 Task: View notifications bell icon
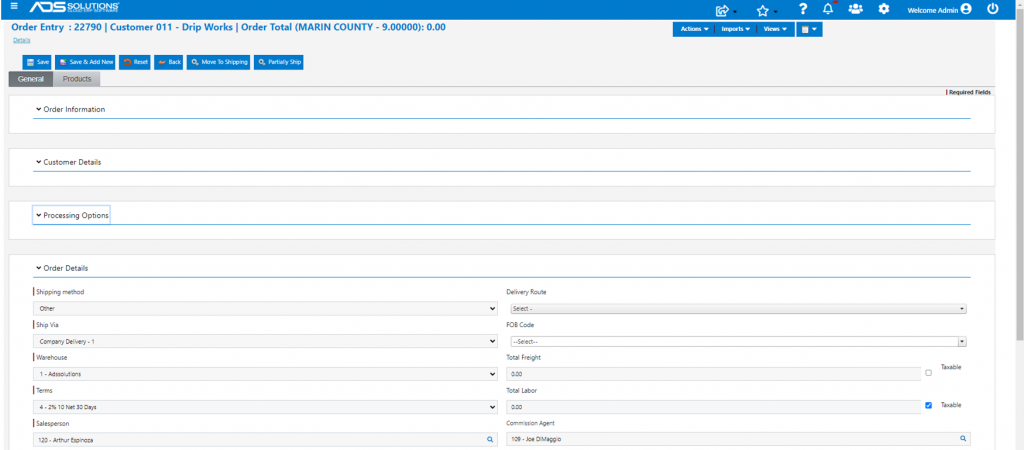pyautogui.click(x=829, y=9)
